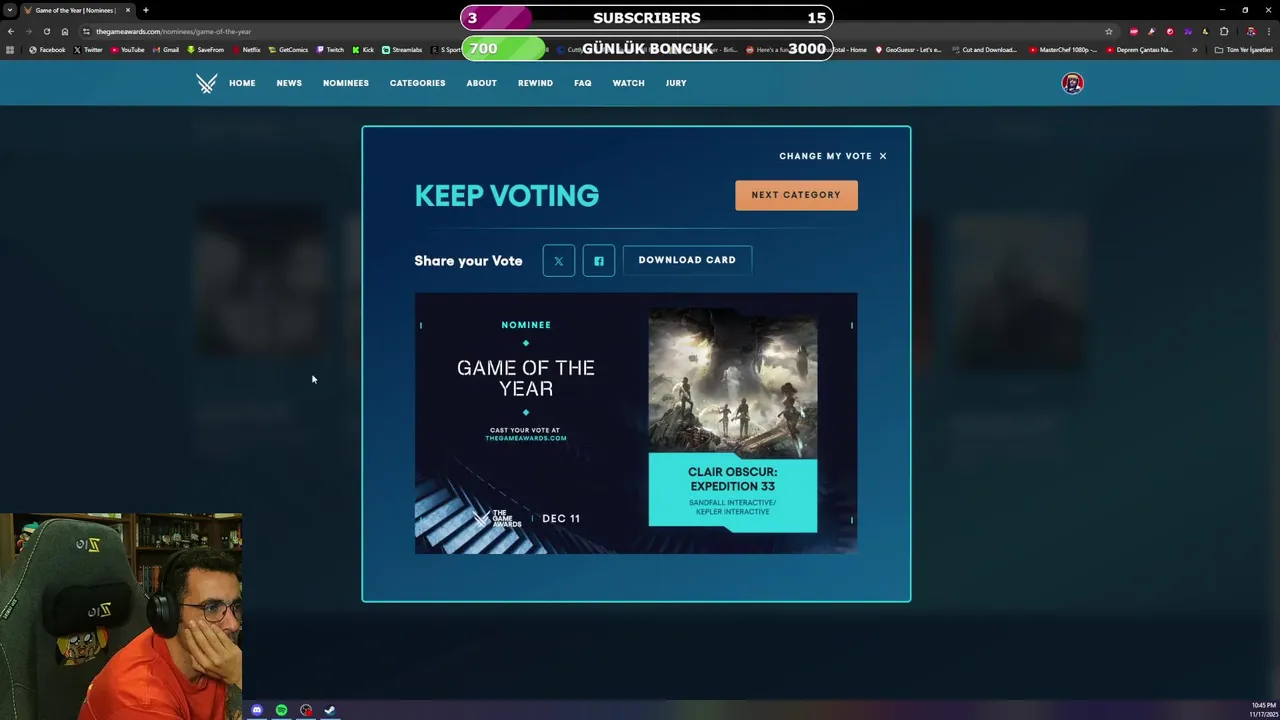Open the Twitter bookmark
This screenshot has height=720, width=1280.
coord(88,50)
